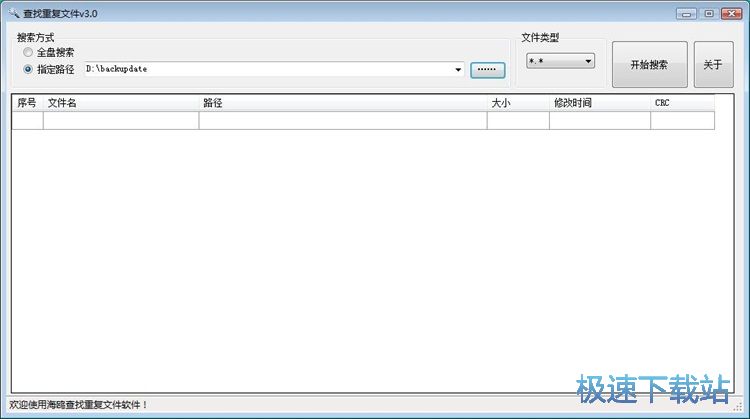Viewport: 750px width, 419px height.
Task: Click the 关于 button
Action: coord(713,65)
